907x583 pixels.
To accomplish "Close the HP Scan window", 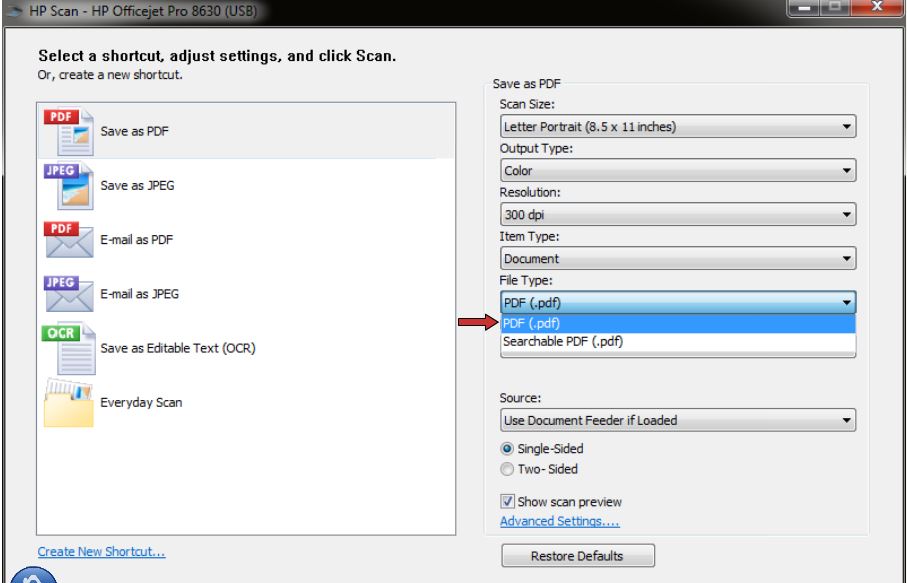I will coord(876,8).
